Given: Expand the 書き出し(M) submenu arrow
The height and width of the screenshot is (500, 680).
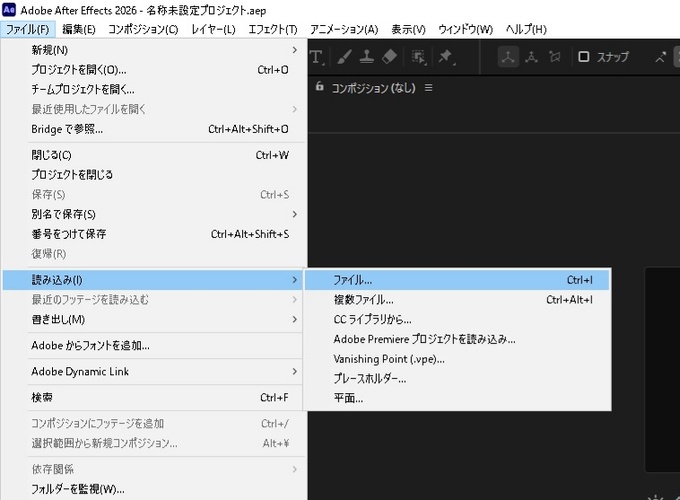Looking at the screenshot, I should tap(295, 320).
